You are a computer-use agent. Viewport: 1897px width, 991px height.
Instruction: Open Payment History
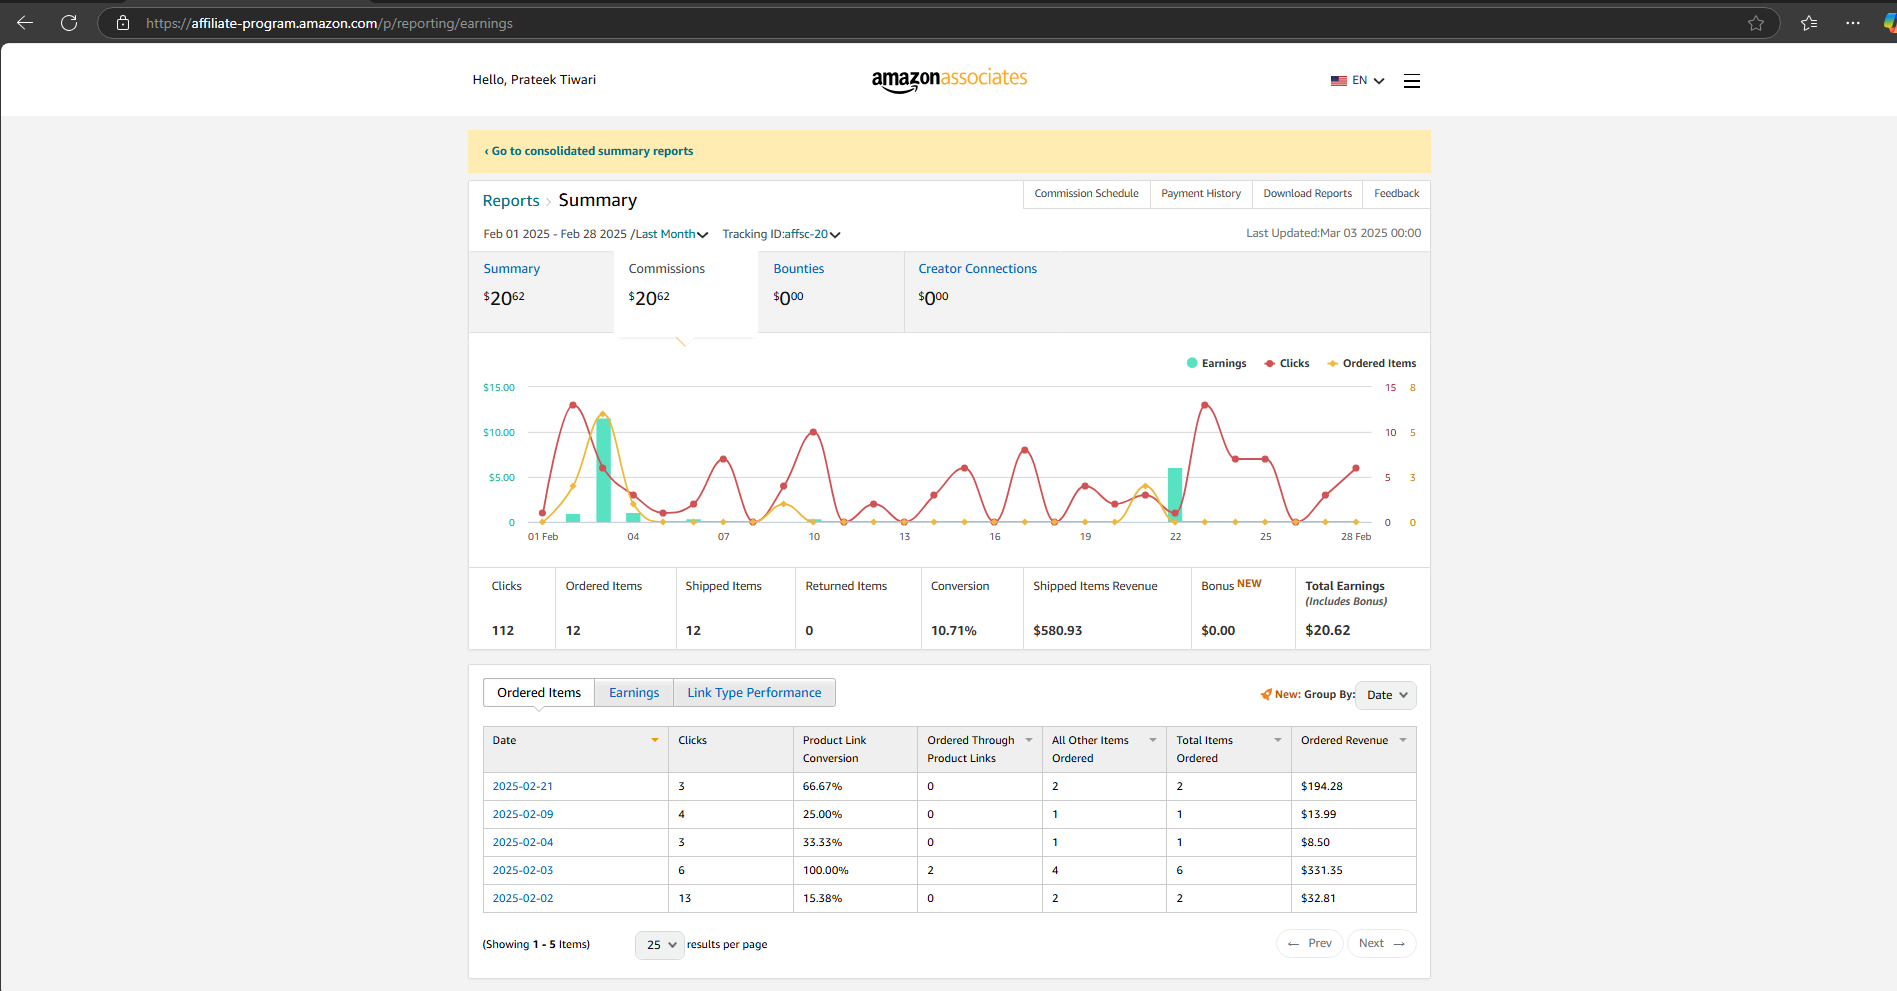[x=1201, y=194]
